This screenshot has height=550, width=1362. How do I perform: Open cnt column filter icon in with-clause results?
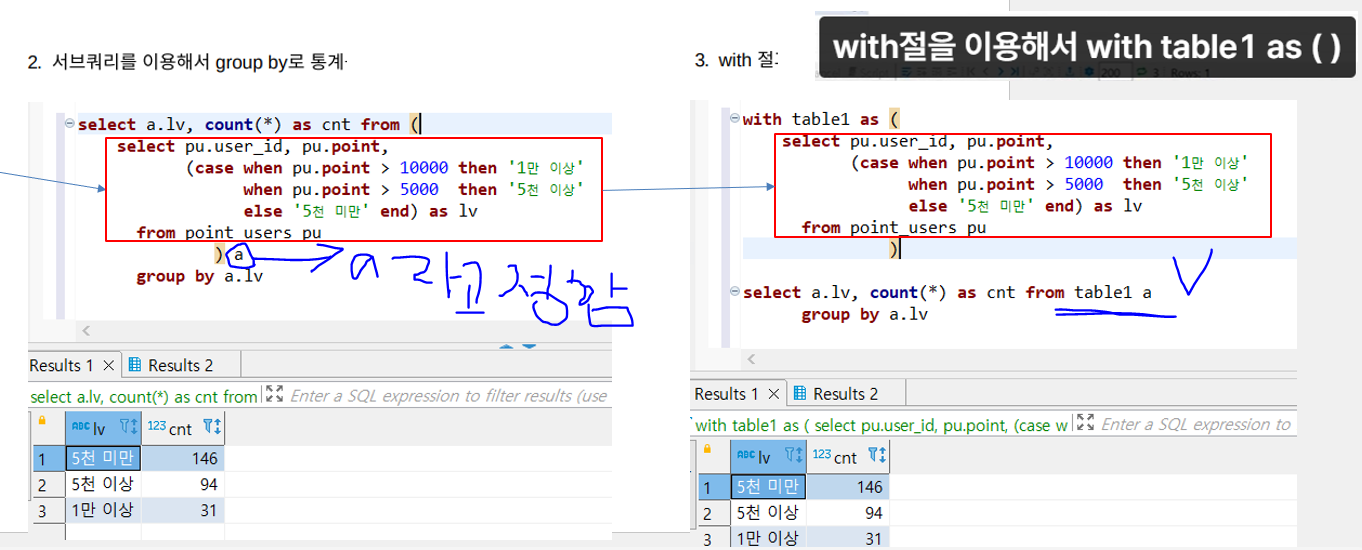[x=878, y=457]
